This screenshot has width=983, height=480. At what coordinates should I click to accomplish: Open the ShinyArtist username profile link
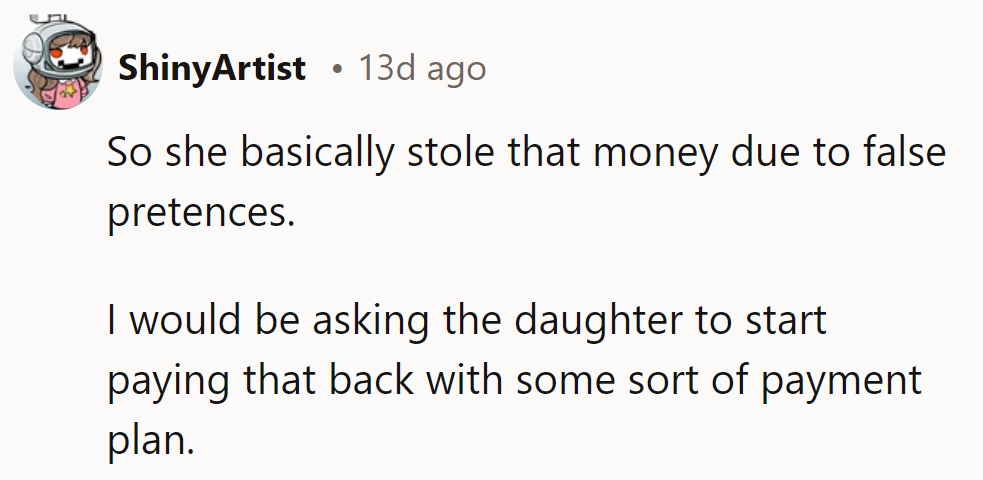pyautogui.click(x=212, y=69)
